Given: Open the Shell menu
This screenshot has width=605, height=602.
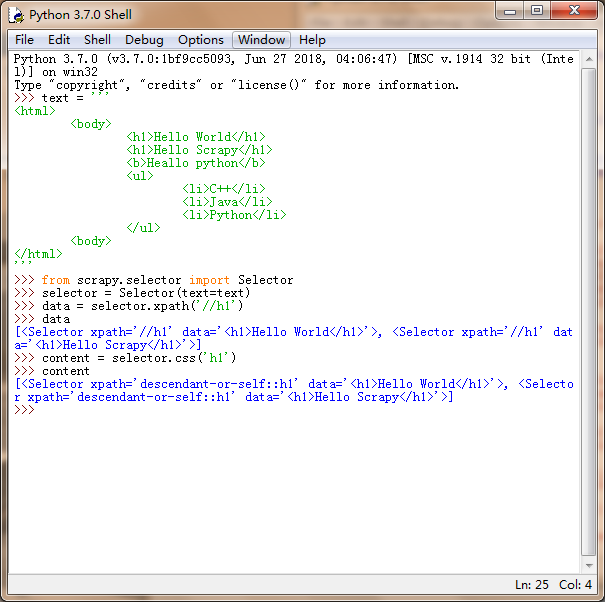Looking at the screenshot, I should coord(97,40).
